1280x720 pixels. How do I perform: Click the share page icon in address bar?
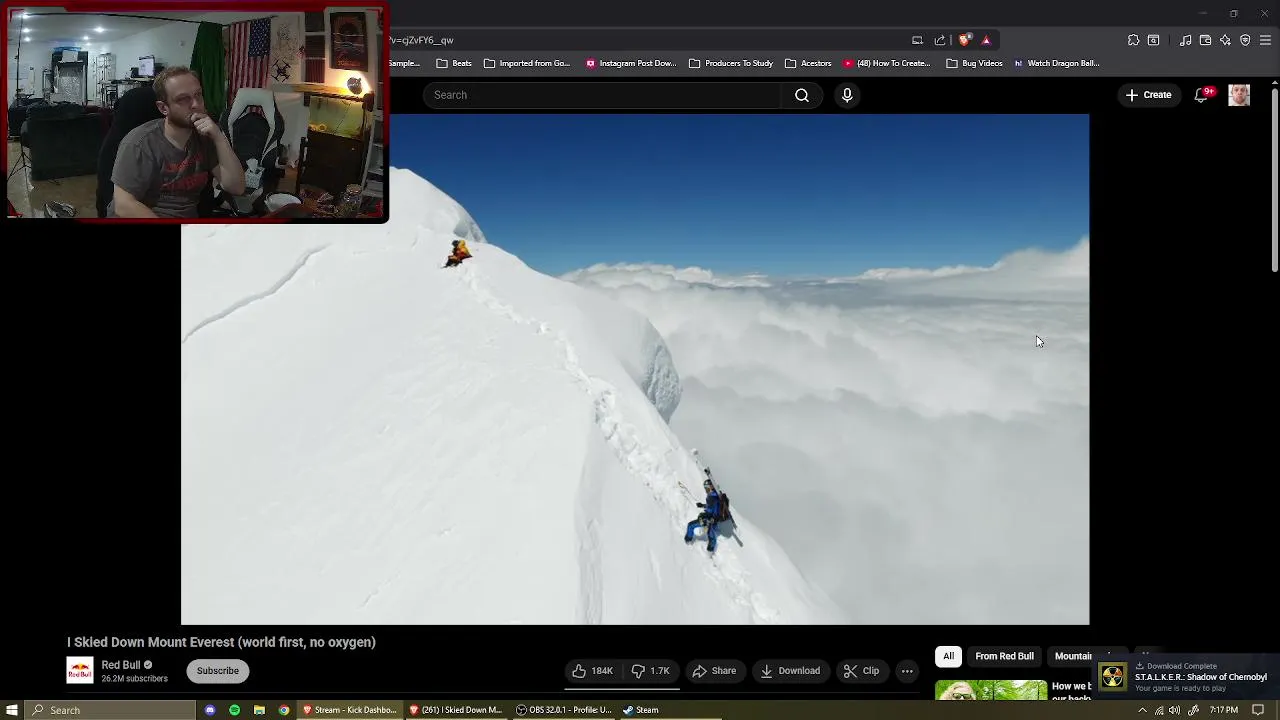pos(940,40)
